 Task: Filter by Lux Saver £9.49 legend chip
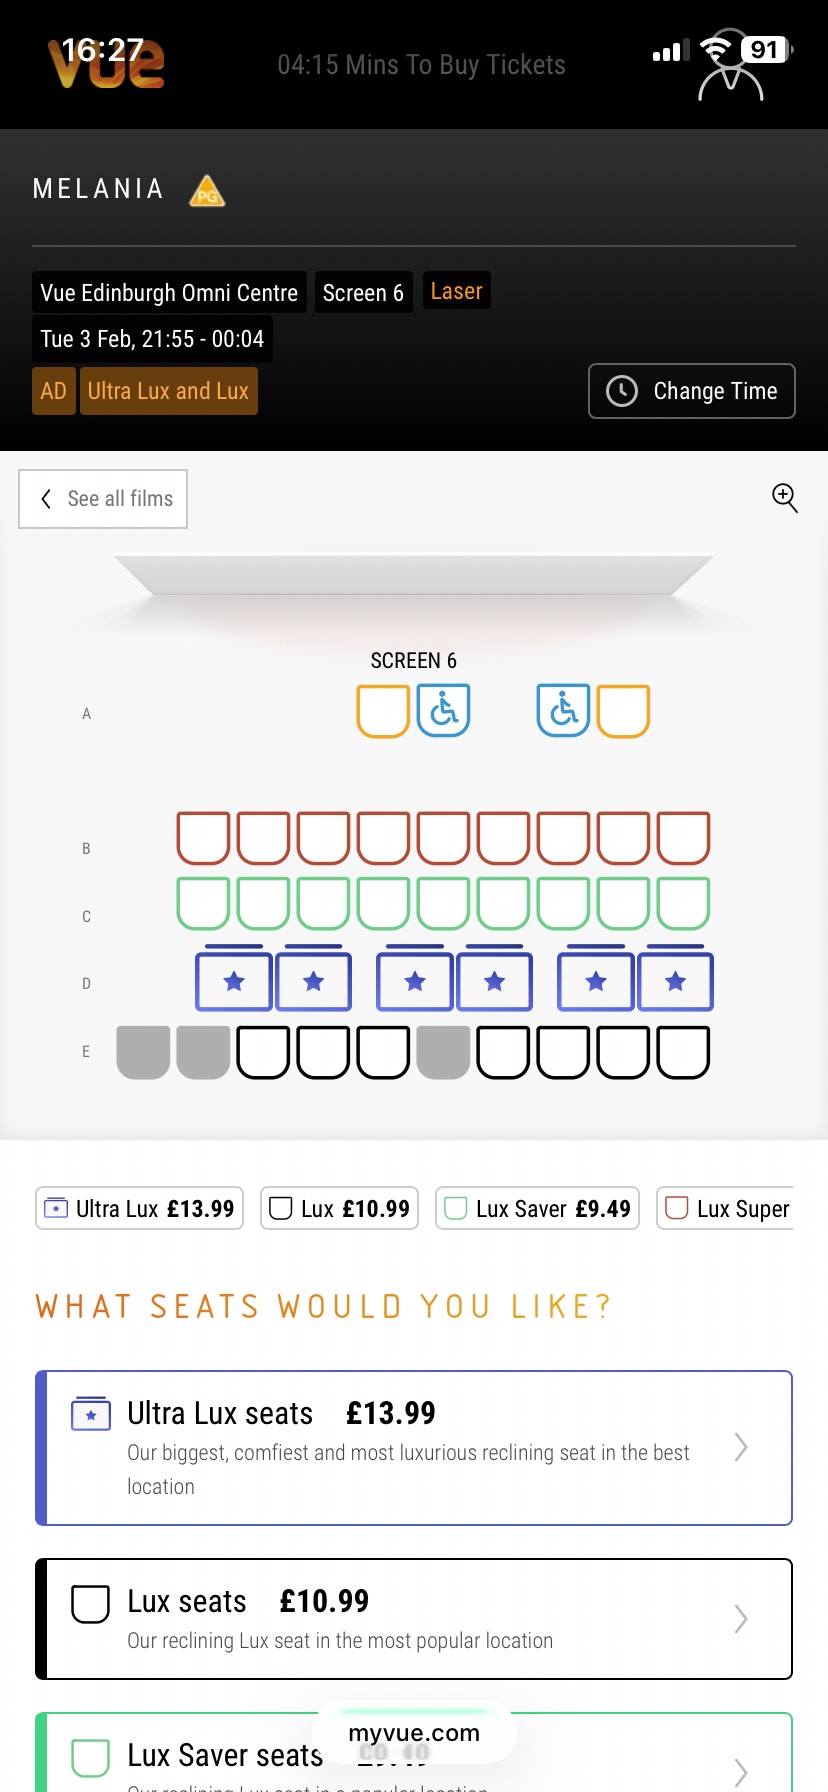pos(537,1208)
